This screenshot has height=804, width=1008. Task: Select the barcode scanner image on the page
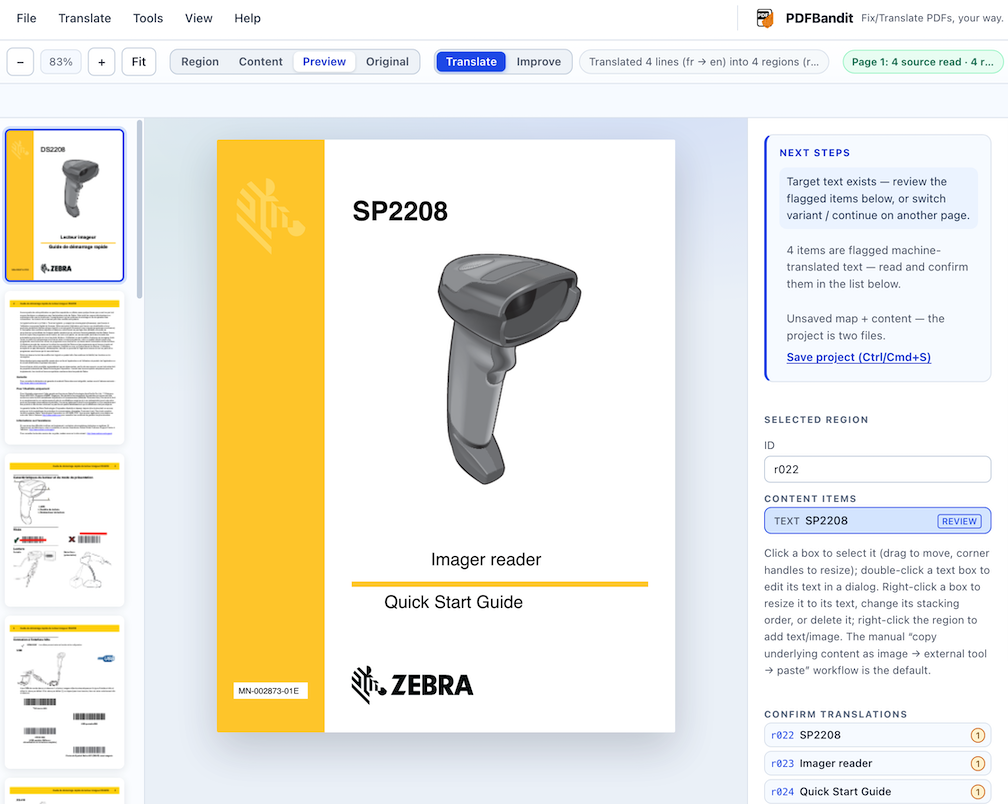[508, 368]
